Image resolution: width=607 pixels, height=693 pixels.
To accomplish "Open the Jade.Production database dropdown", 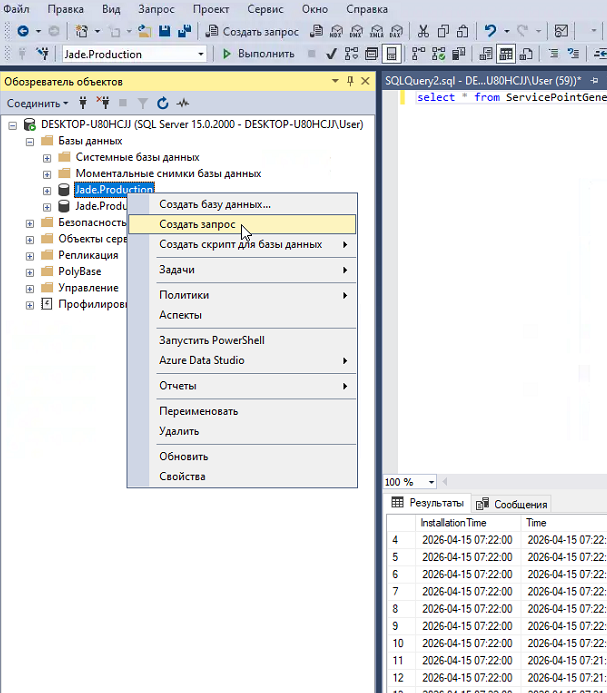I will [x=201, y=54].
